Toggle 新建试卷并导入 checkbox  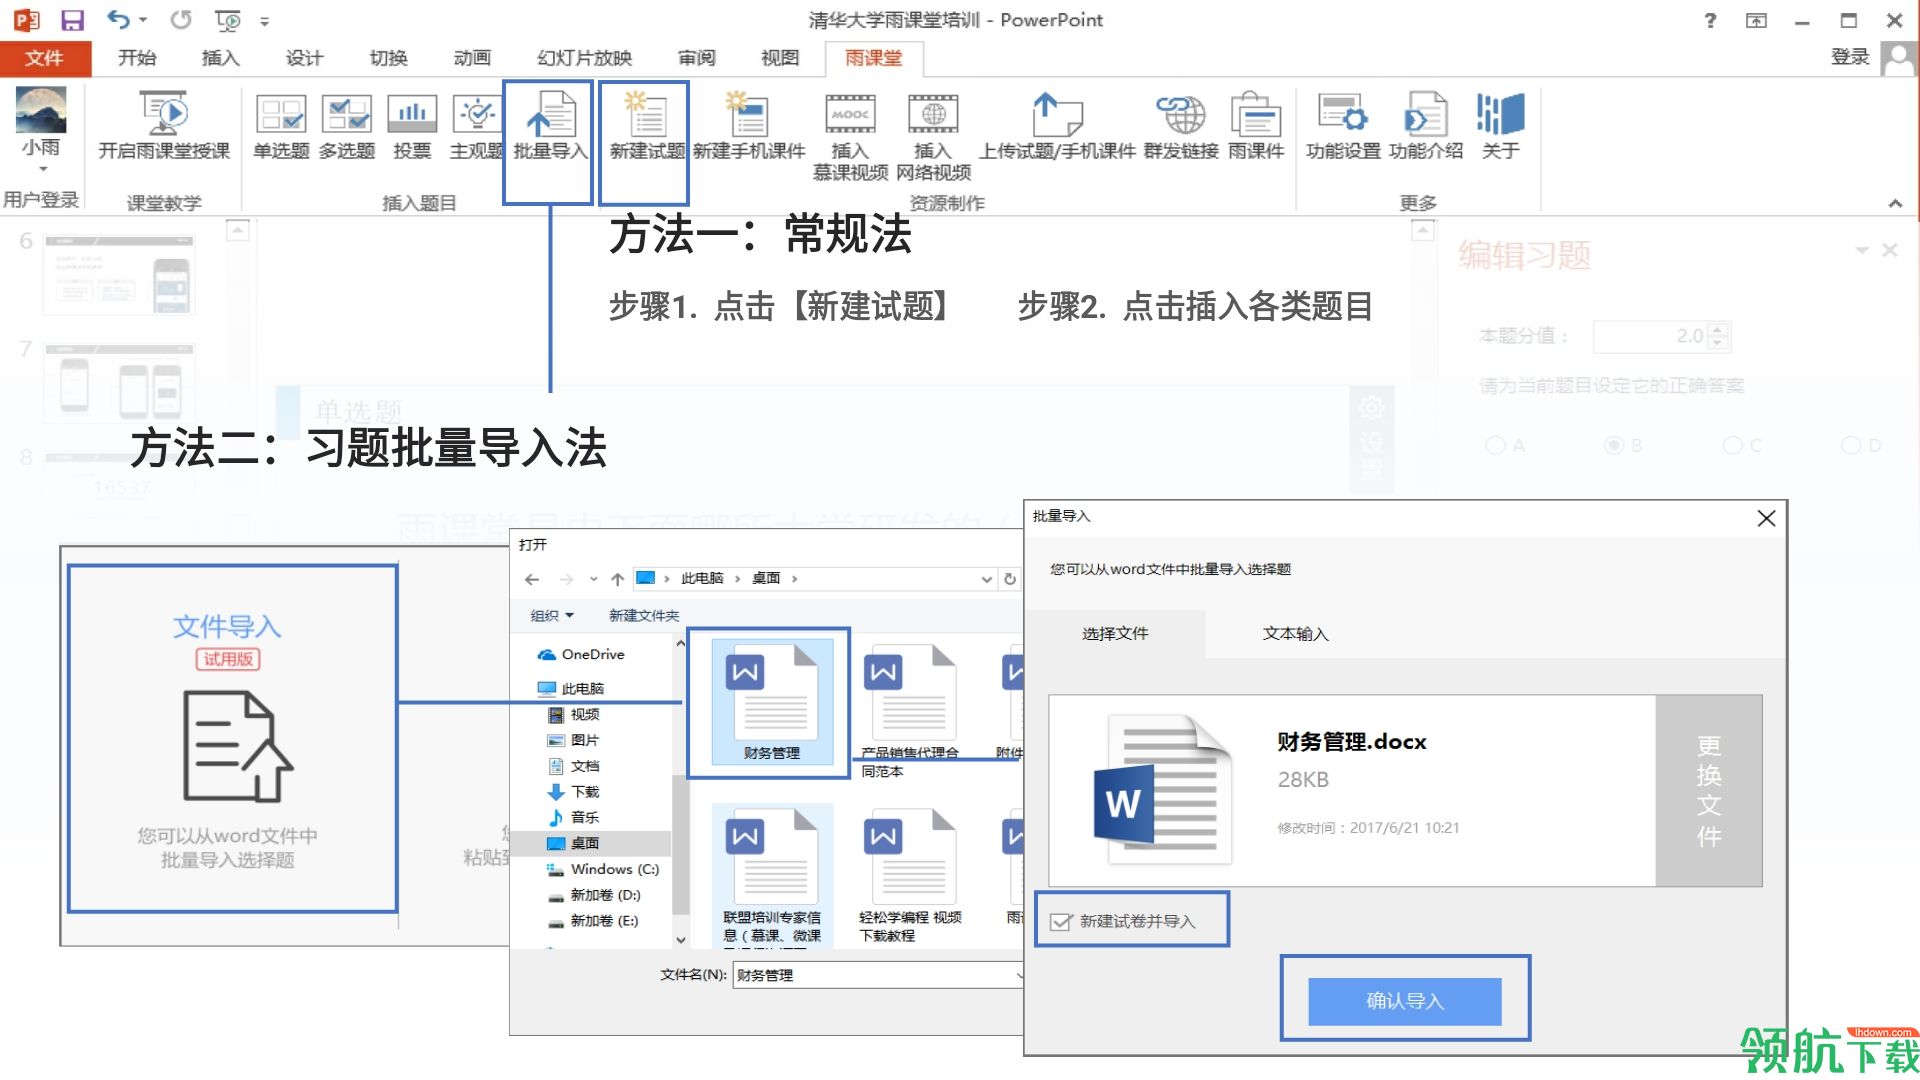[1061, 921]
